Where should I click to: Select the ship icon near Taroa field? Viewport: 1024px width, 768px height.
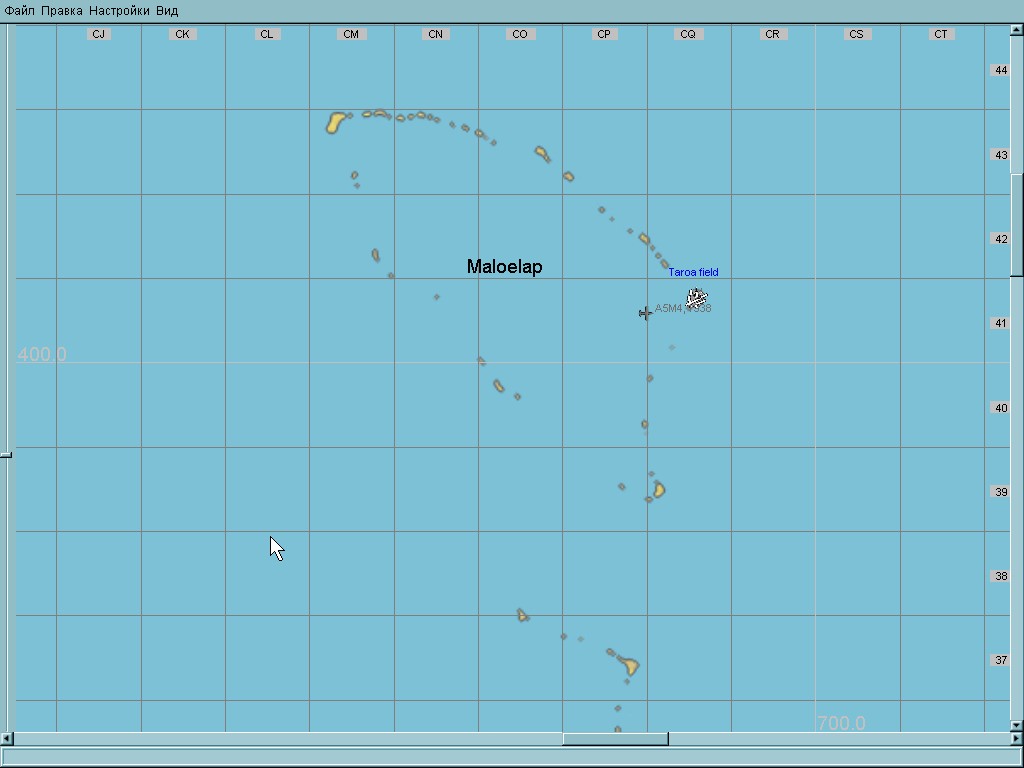[697, 298]
